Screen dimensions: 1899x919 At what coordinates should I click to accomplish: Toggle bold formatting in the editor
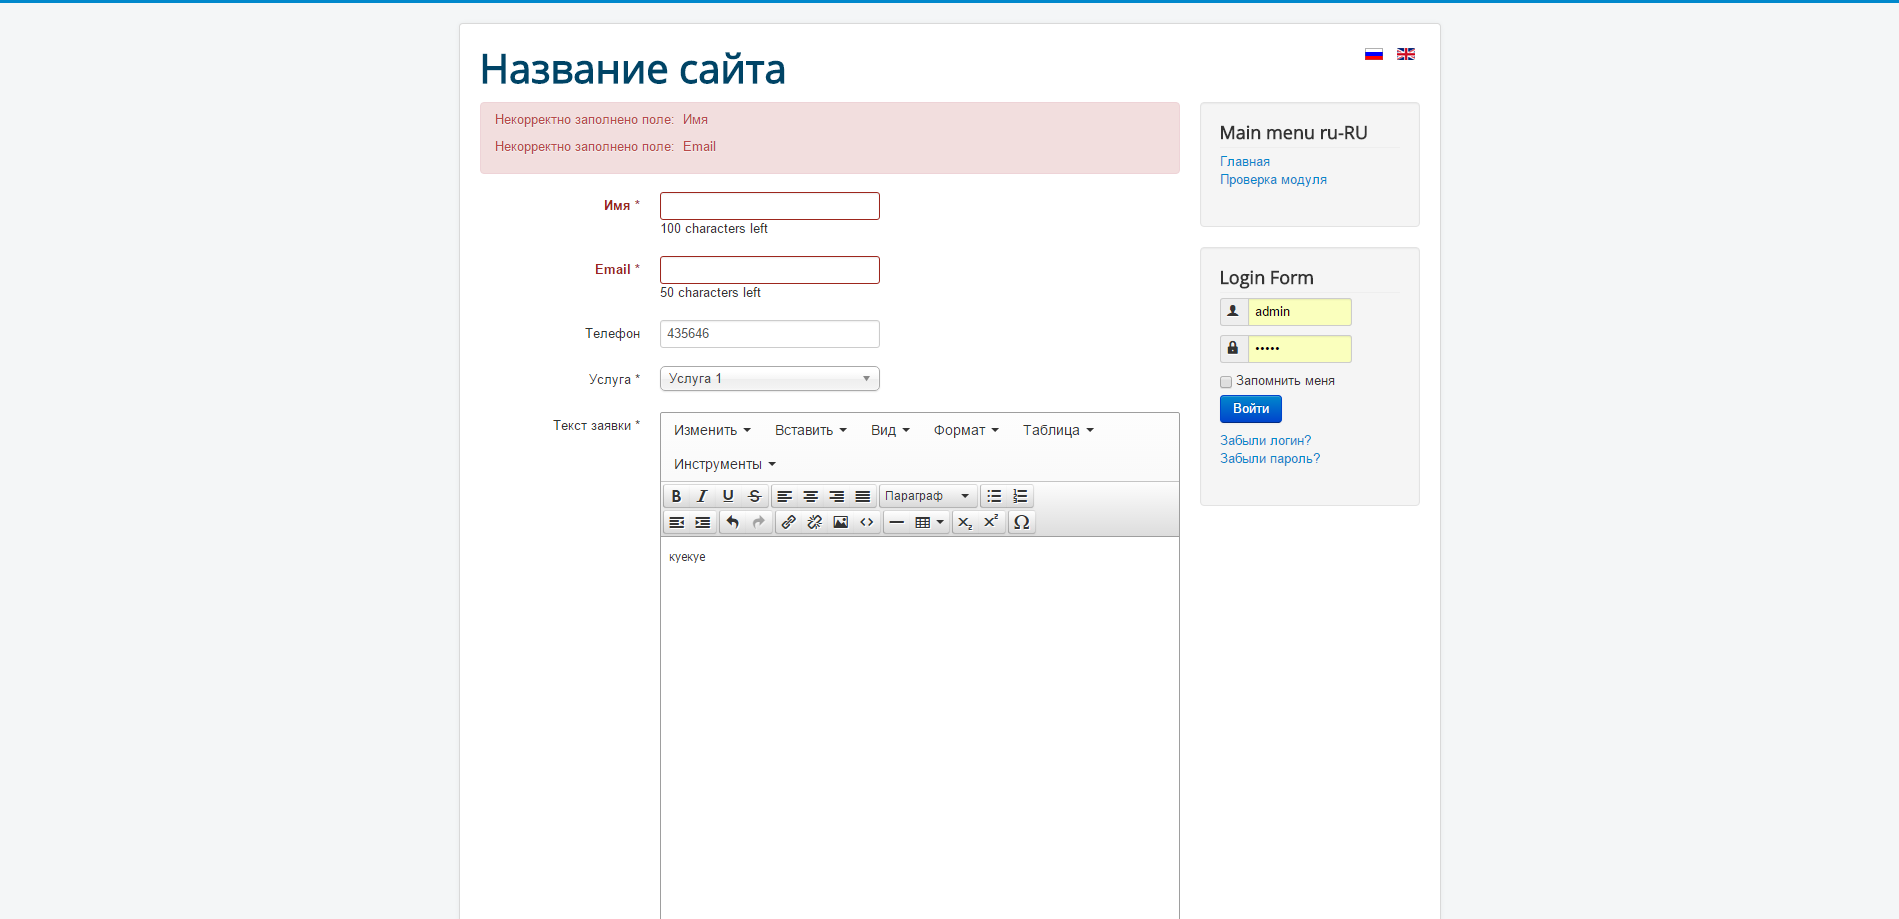676,496
